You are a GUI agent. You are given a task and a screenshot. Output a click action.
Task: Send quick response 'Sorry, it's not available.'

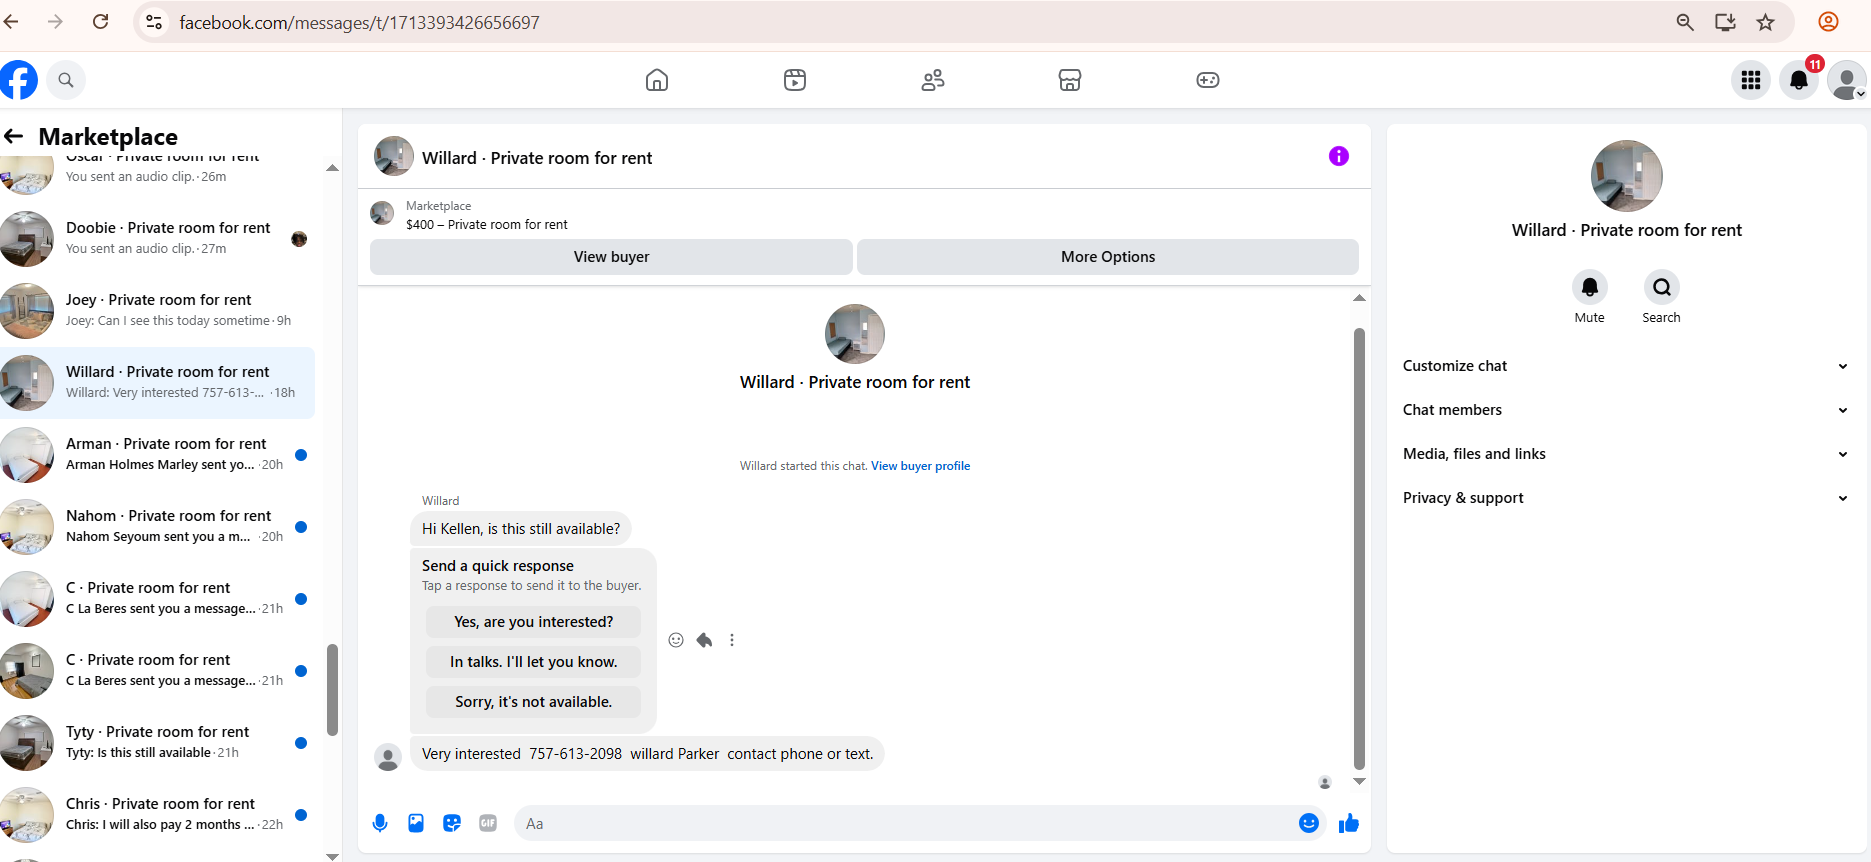[x=533, y=702]
